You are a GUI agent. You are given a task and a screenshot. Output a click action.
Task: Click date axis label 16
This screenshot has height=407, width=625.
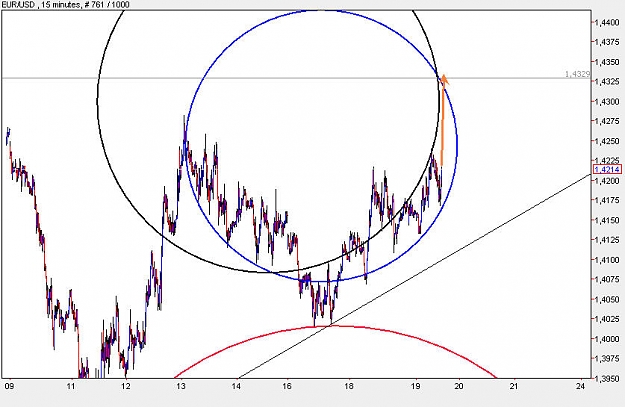[287, 386]
